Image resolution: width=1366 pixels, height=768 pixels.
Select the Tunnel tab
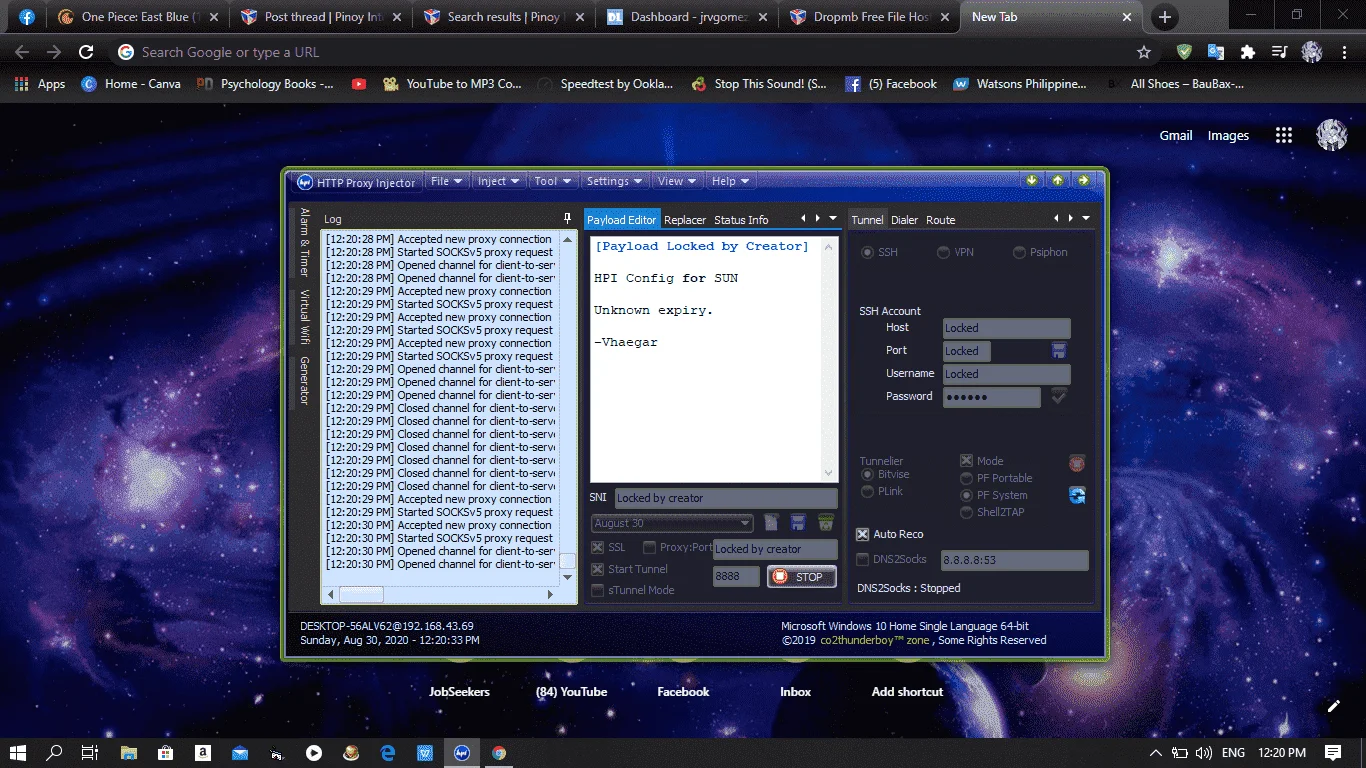[867, 220]
